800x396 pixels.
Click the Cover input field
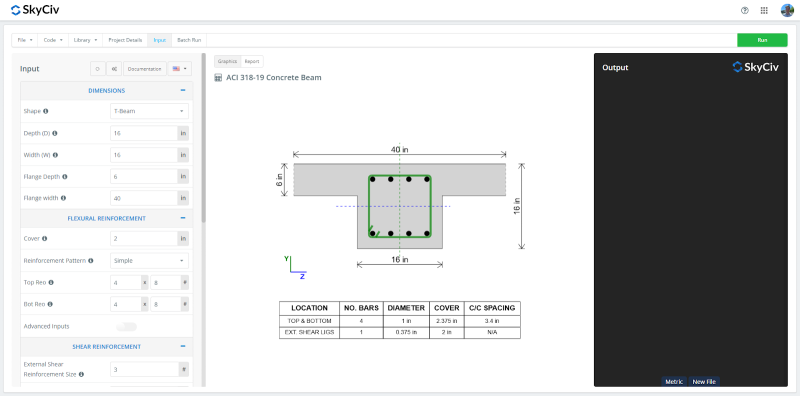(x=144, y=238)
